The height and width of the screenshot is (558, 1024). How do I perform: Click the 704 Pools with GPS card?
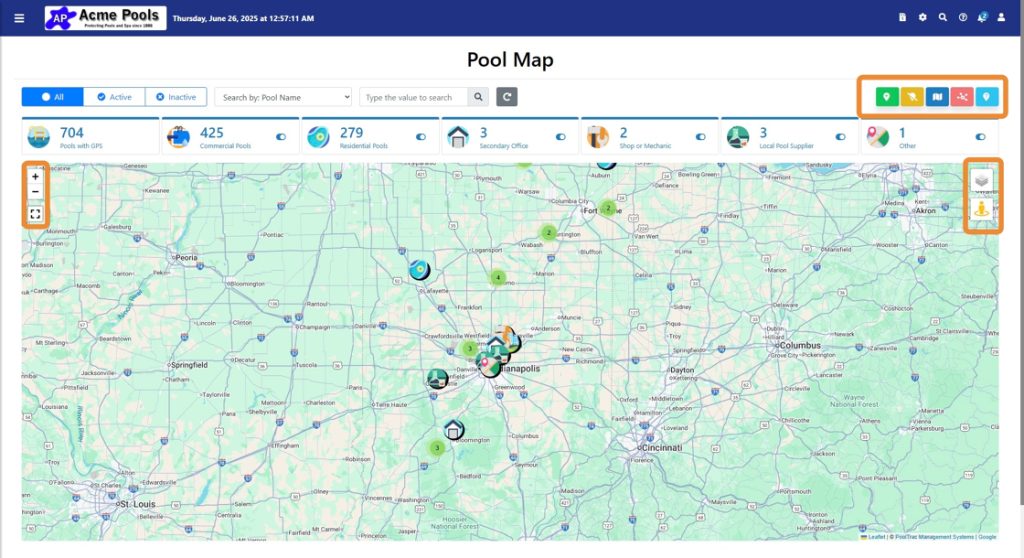tap(90, 137)
